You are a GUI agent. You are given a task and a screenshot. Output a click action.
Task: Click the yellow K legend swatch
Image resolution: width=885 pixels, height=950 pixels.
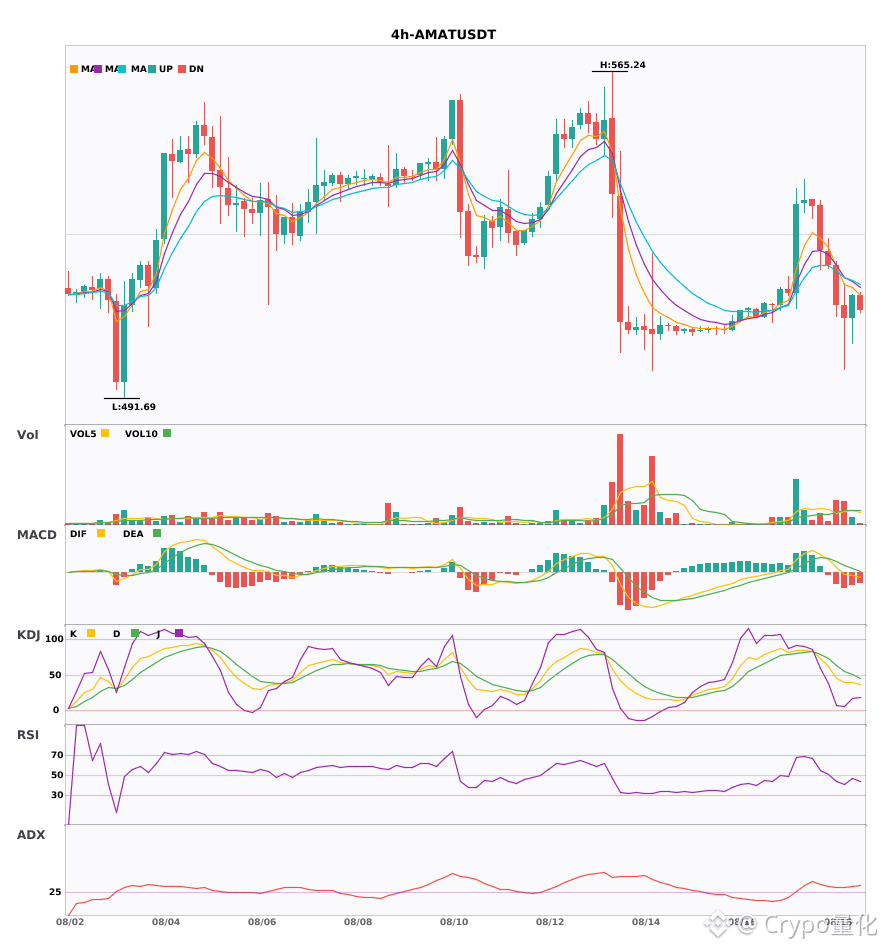click(91, 633)
